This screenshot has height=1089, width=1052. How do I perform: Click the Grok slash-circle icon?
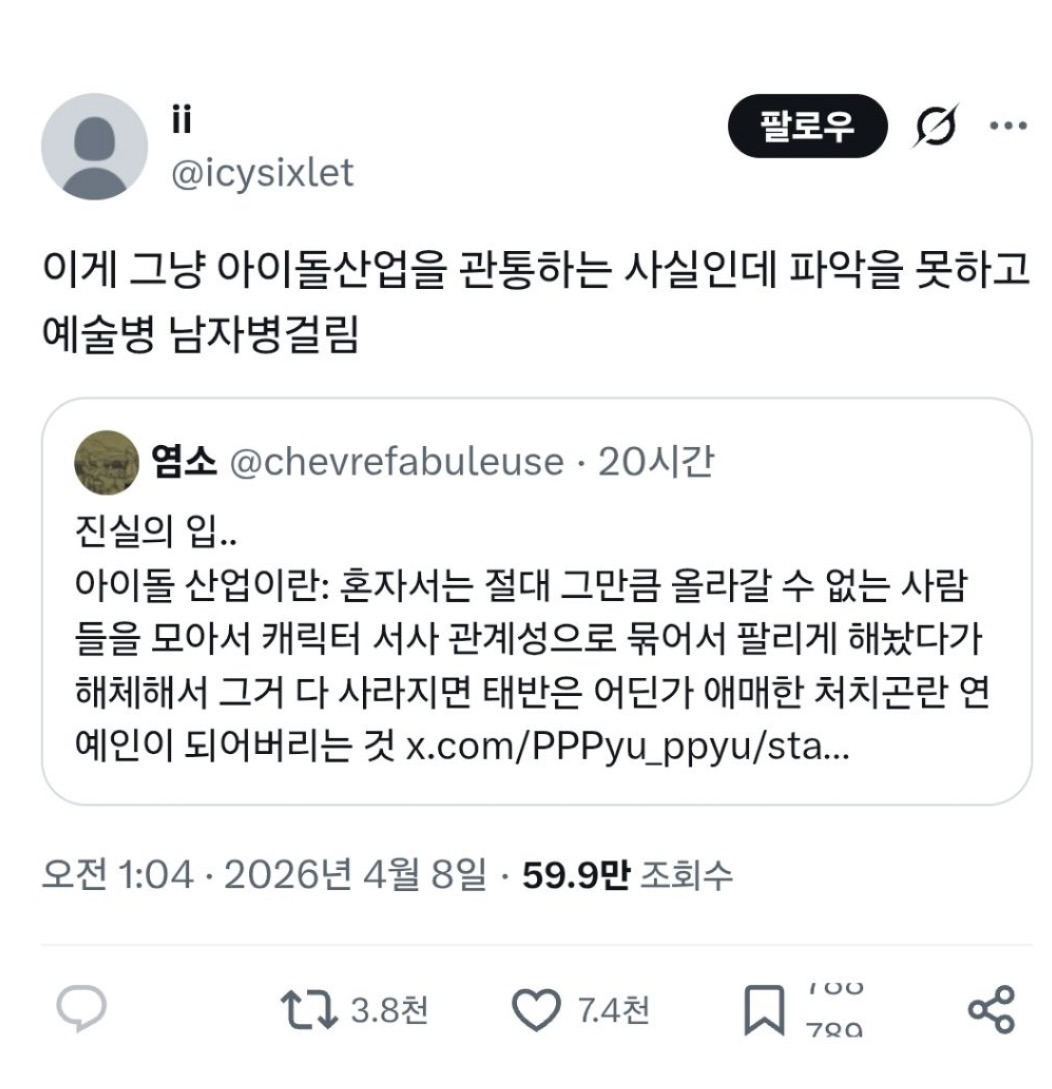point(934,127)
